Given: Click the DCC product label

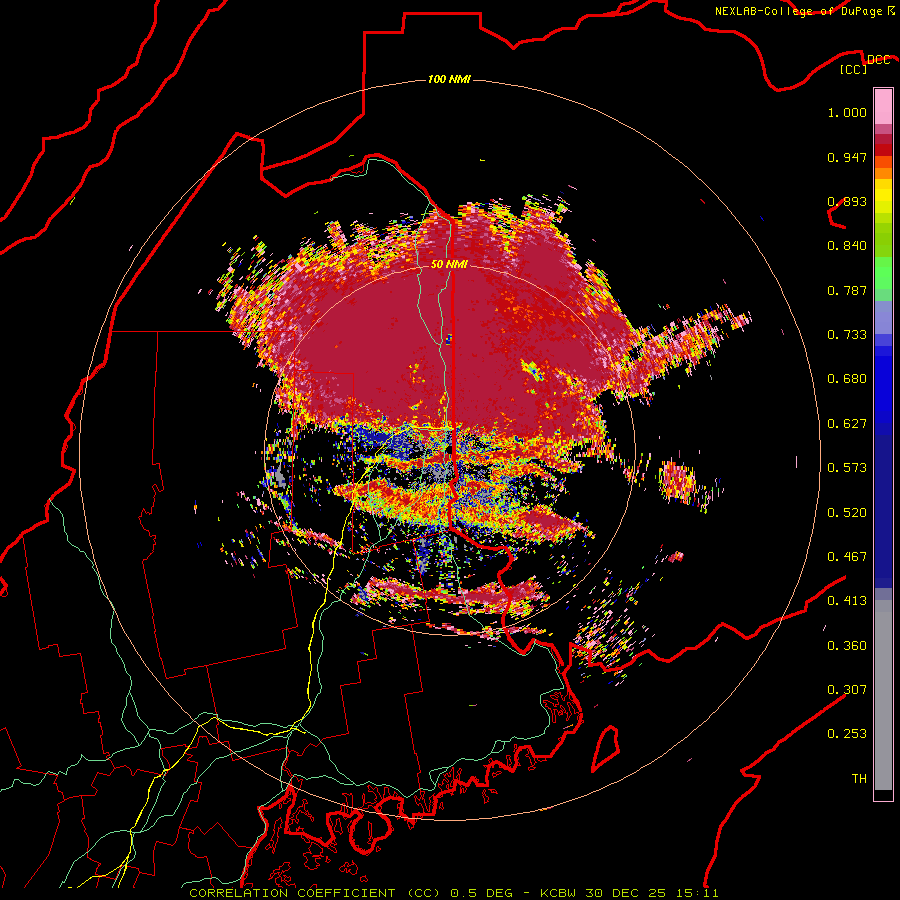Looking at the screenshot, I should point(879,60).
